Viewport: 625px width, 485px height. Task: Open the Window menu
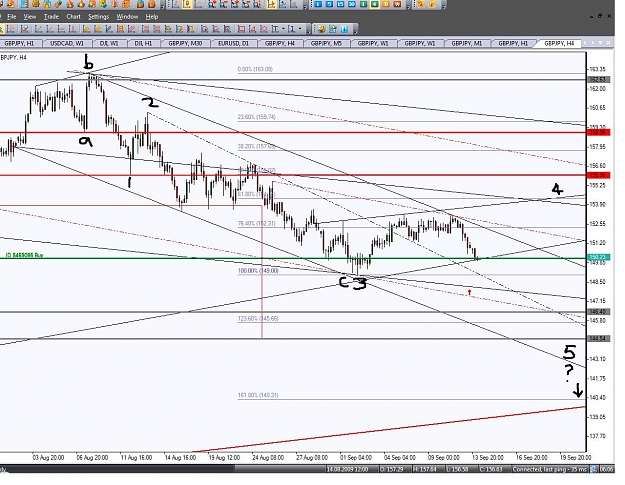[x=127, y=17]
